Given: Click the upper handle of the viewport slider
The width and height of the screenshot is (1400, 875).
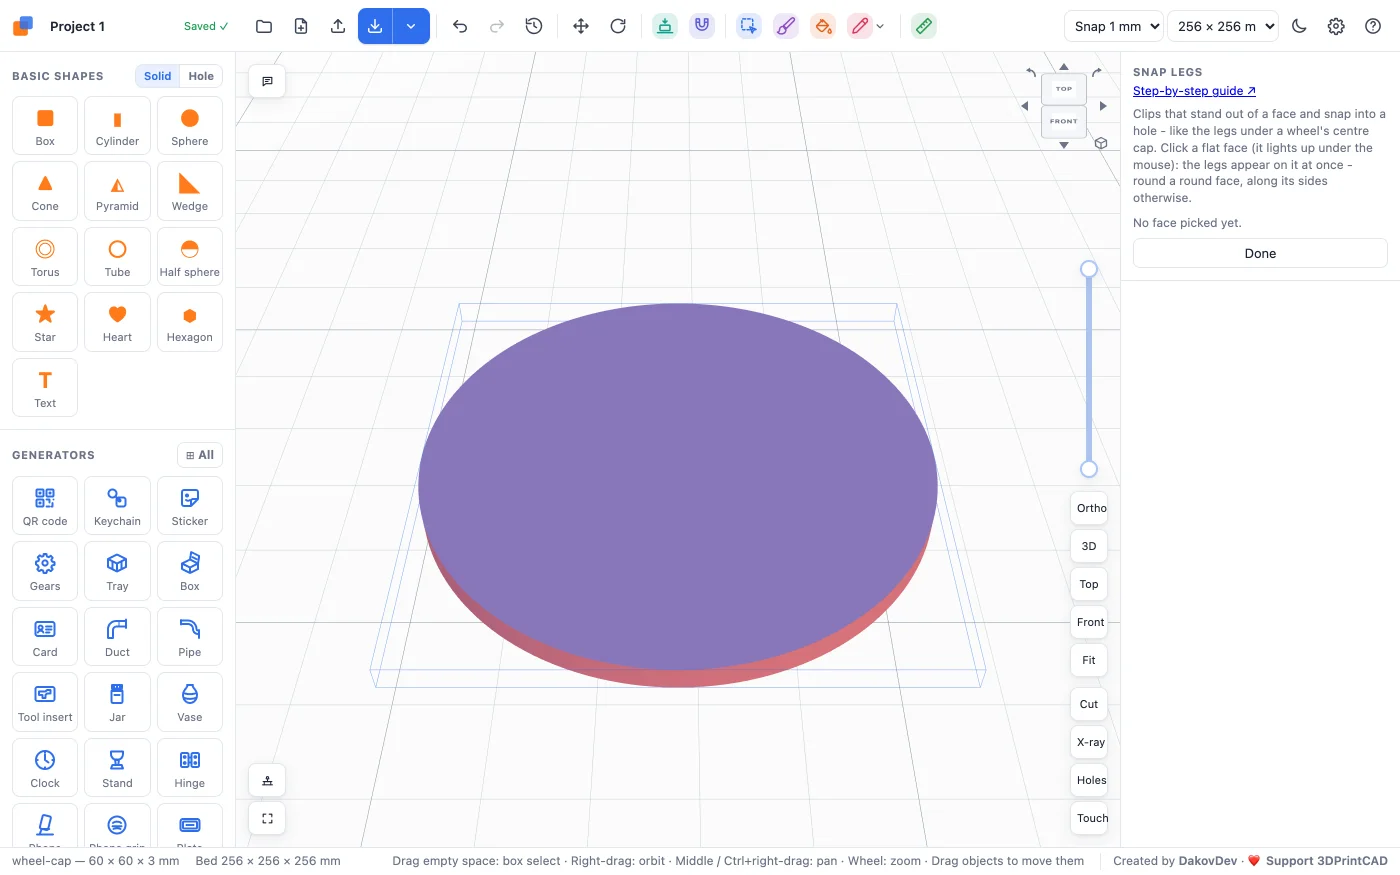Looking at the screenshot, I should [x=1089, y=269].
